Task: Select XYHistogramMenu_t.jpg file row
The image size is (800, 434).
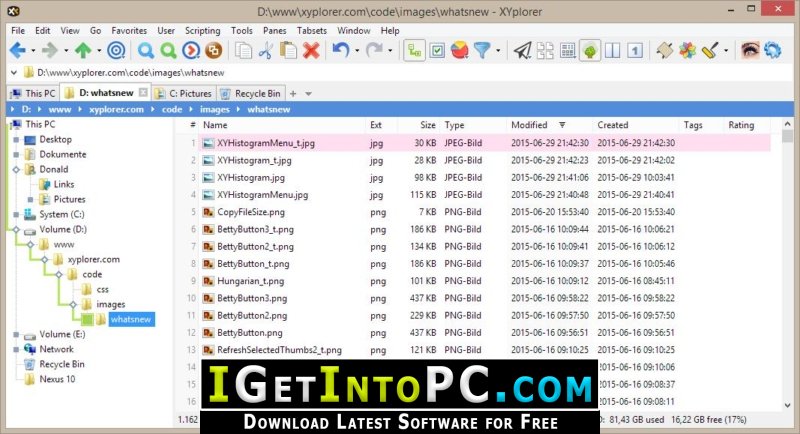Action: [x=485, y=143]
